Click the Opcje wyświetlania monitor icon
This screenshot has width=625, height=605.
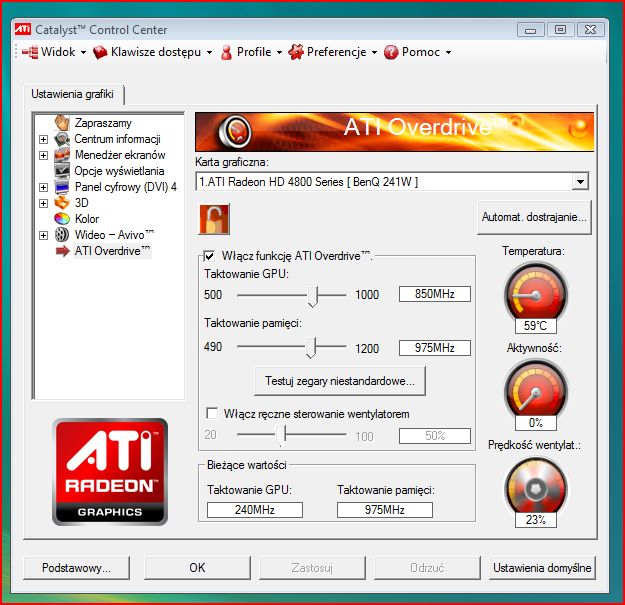tap(62, 171)
